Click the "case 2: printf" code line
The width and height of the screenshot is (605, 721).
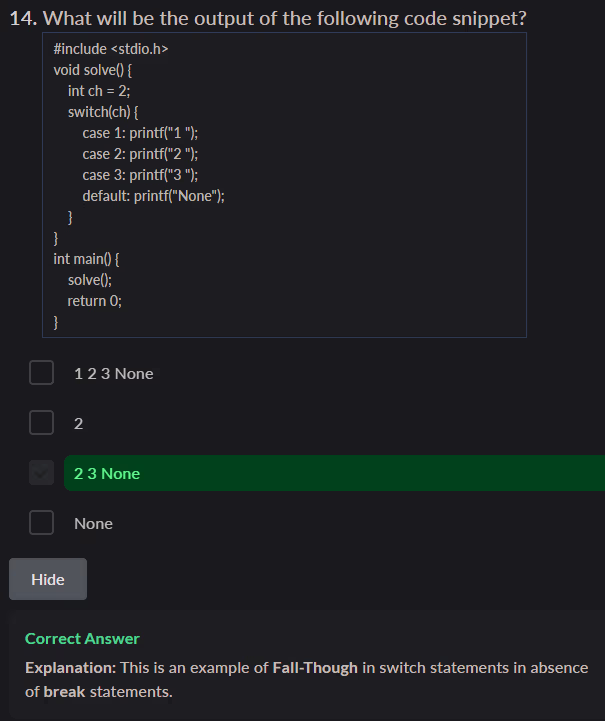coord(140,154)
